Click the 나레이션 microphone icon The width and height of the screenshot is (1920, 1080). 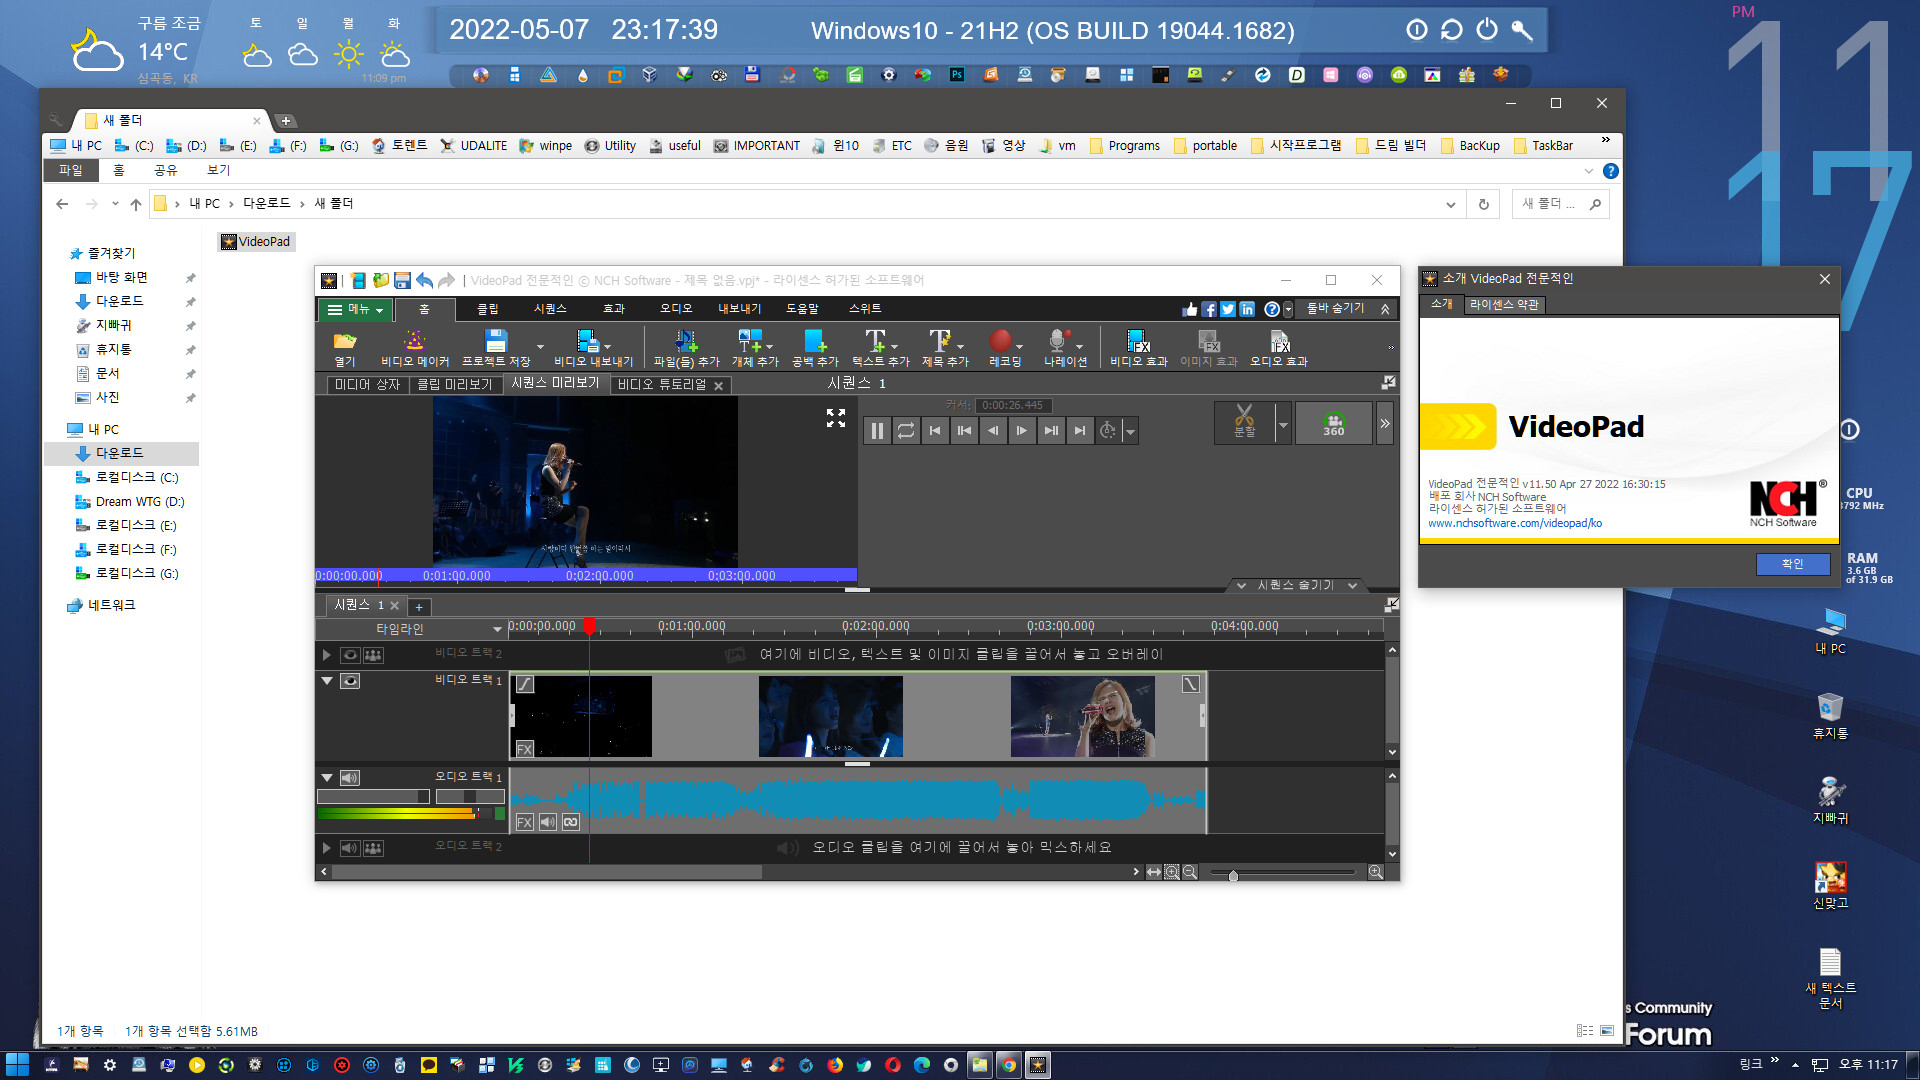pyautogui.click(x=1058, y=341)
